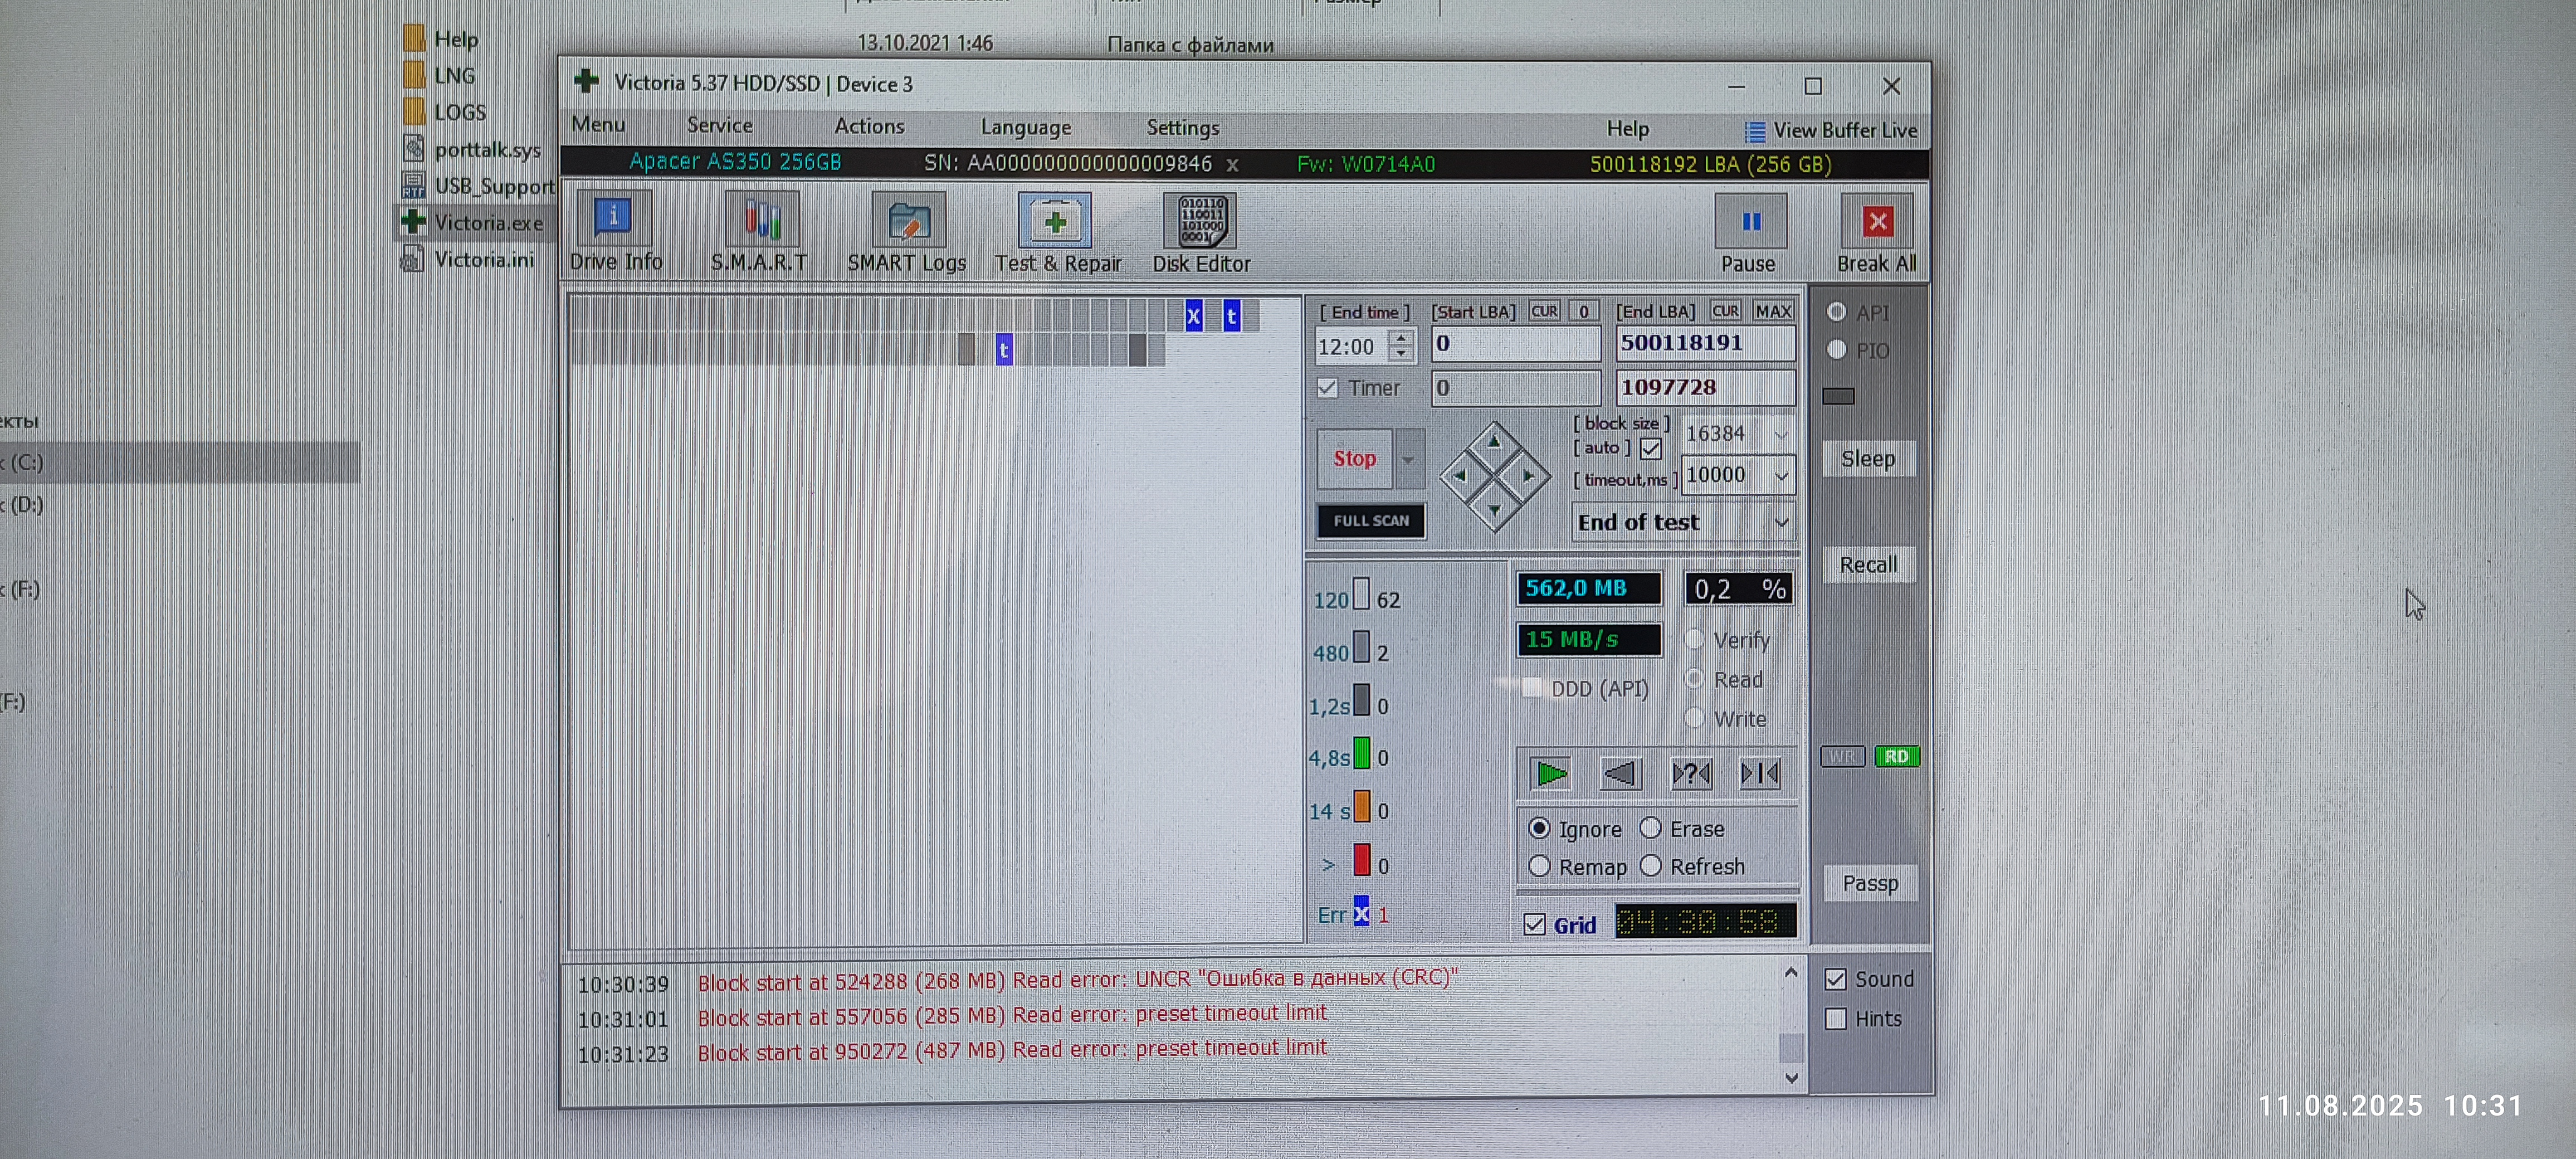
Task: Open the Disk Editor icon
Action: pos(1200,221)
